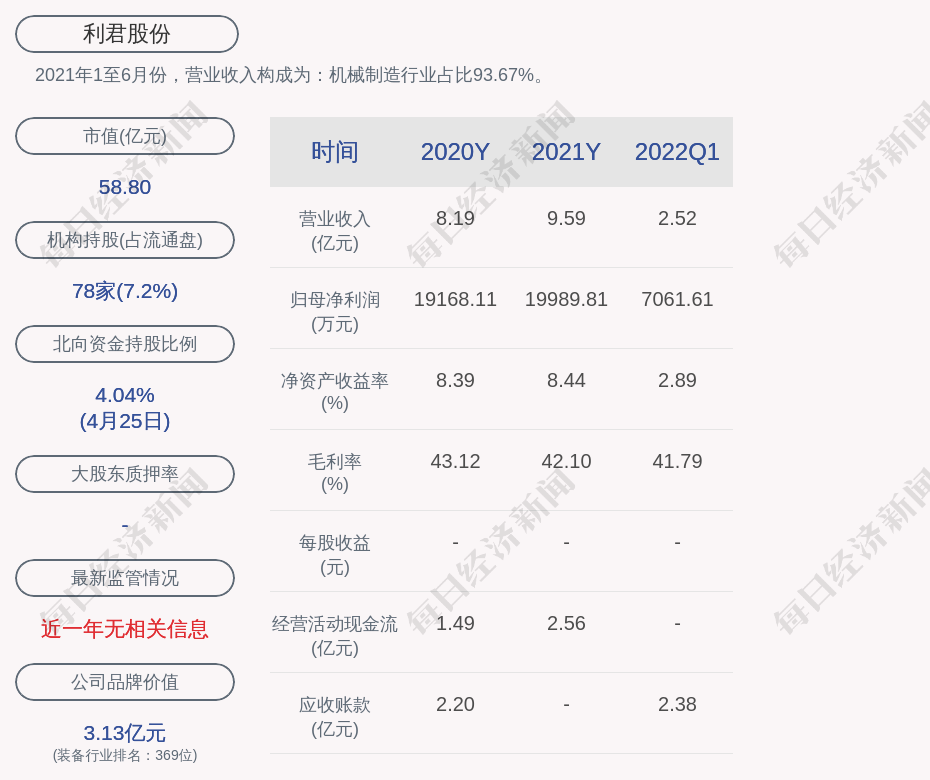
Task: Click the 2021Y revenue value 9.59
Action: 566,218
